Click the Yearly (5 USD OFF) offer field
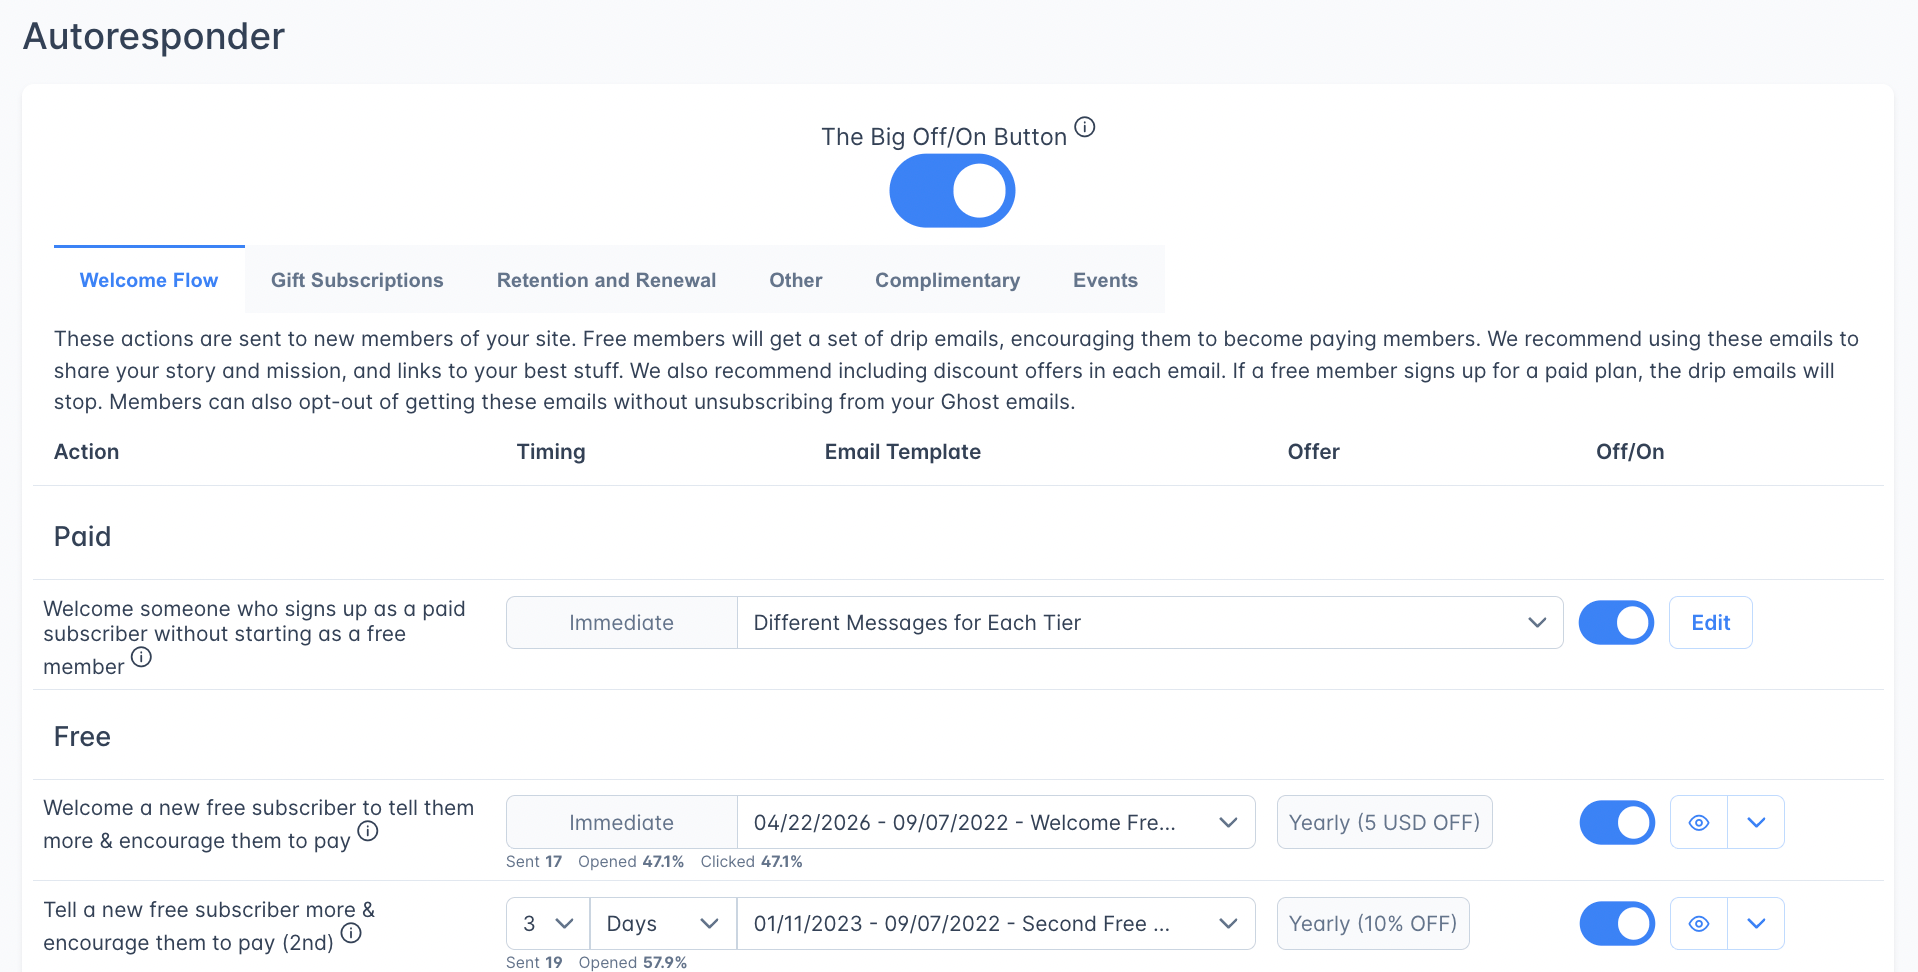Screen dimensions: 1918x972 pyautogui.click(x=1384, y=822)
